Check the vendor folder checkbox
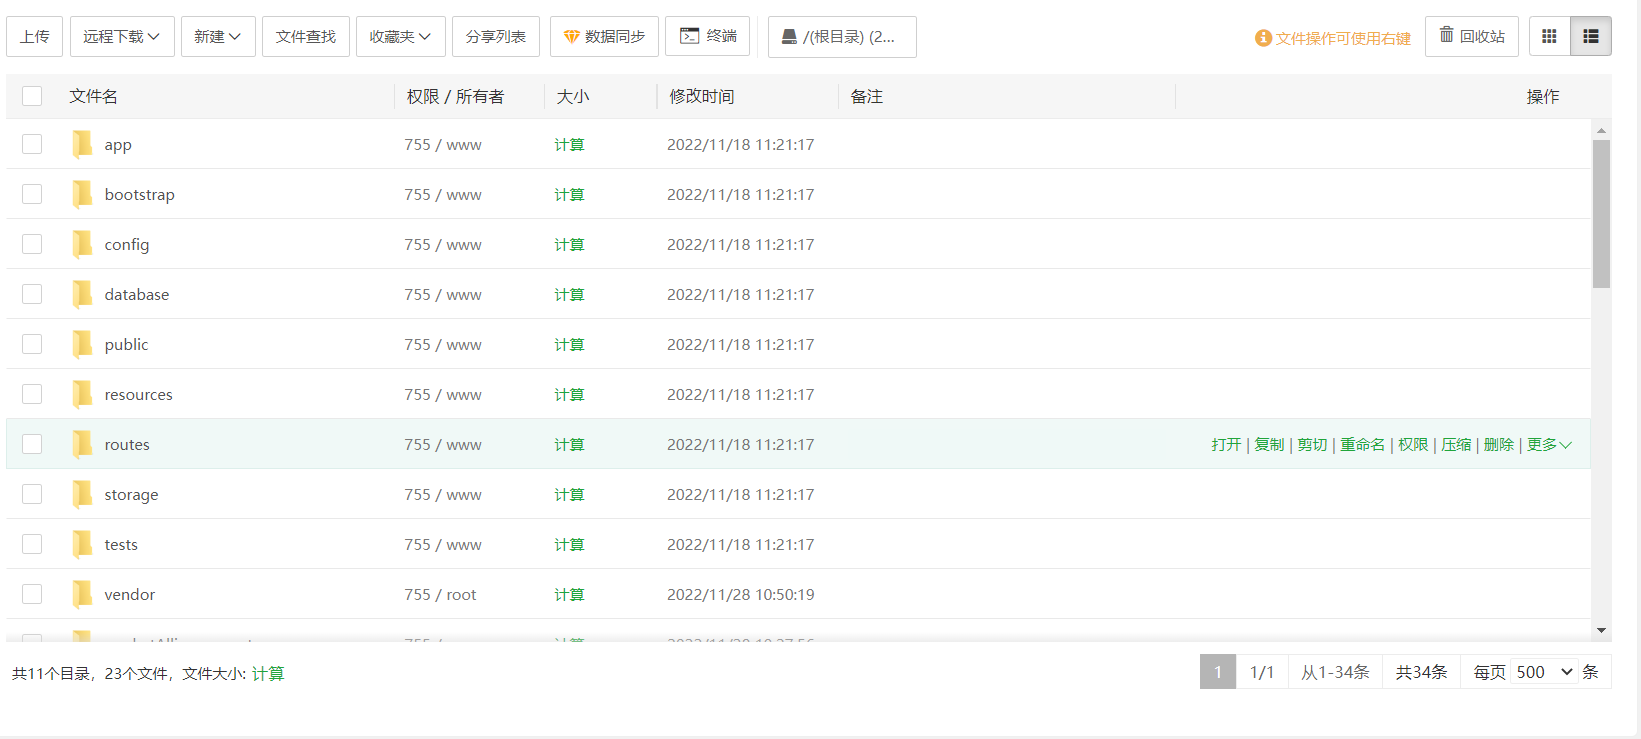Viewport: 1641px width, 739px height. point(32,594)
